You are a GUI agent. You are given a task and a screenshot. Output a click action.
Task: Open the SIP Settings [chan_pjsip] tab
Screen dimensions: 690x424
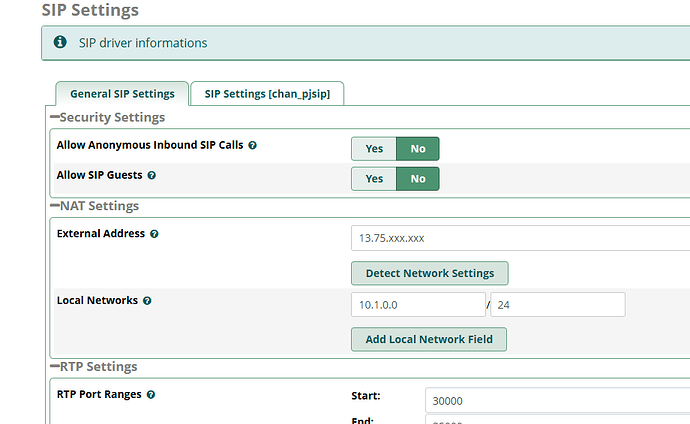tap(267, 94)
